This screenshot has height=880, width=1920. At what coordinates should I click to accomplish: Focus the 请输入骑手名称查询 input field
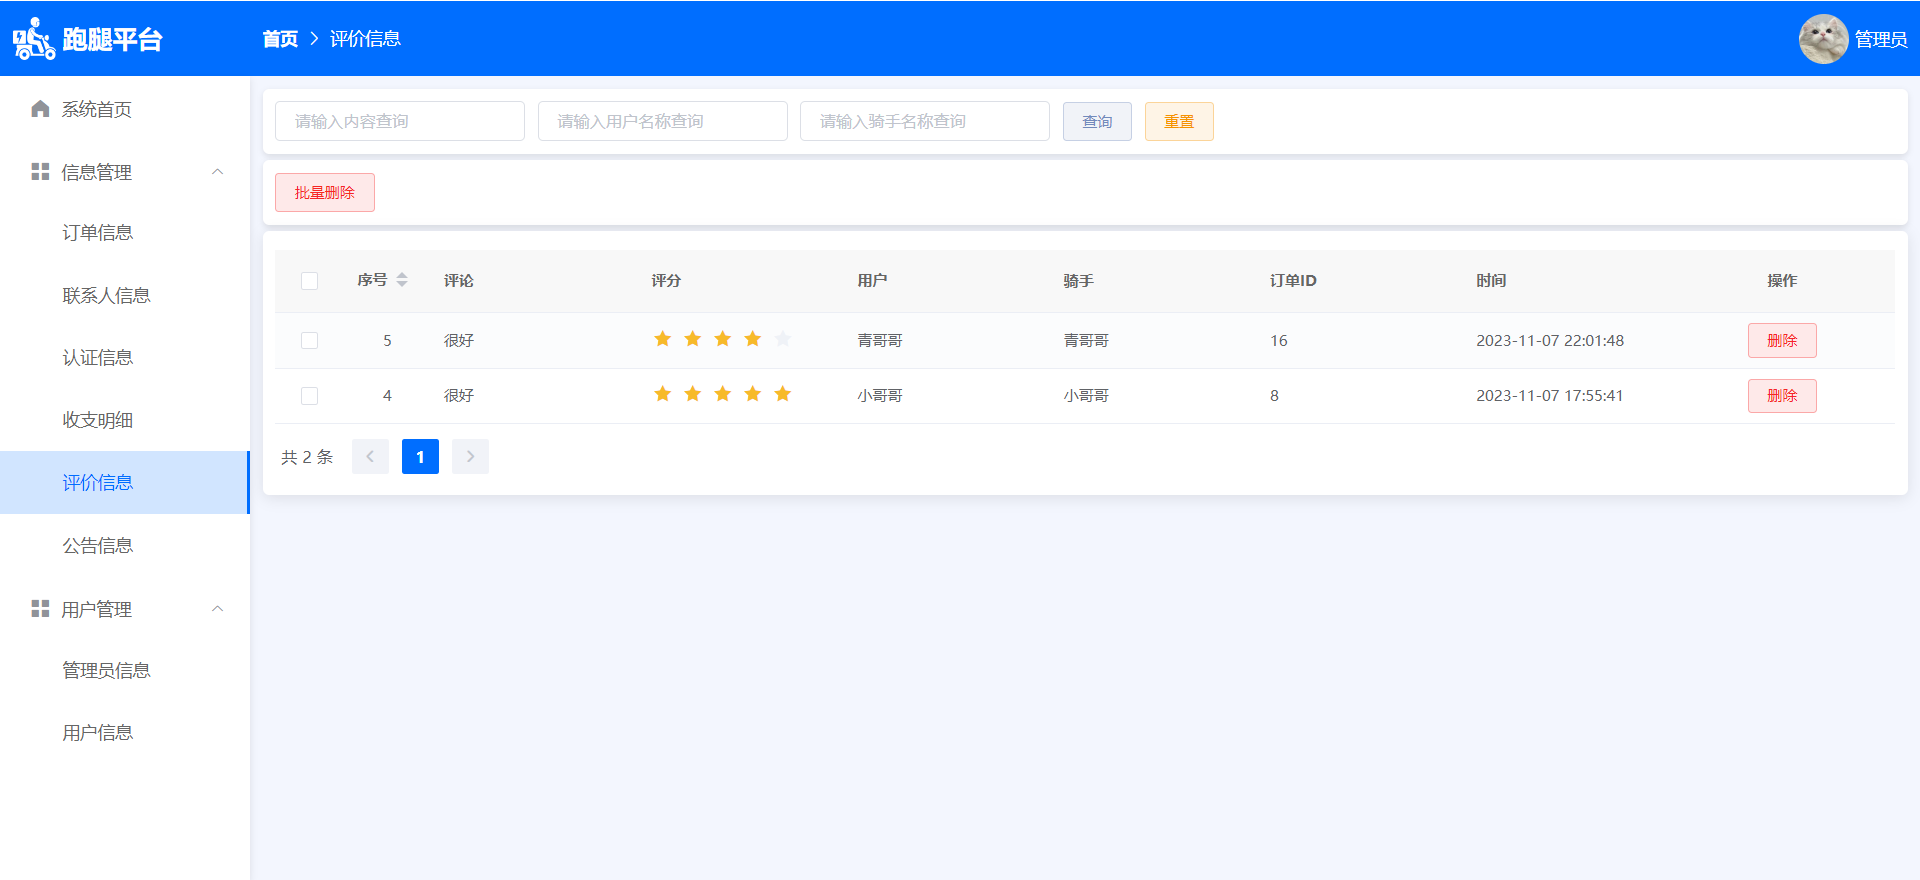(925, 121)
